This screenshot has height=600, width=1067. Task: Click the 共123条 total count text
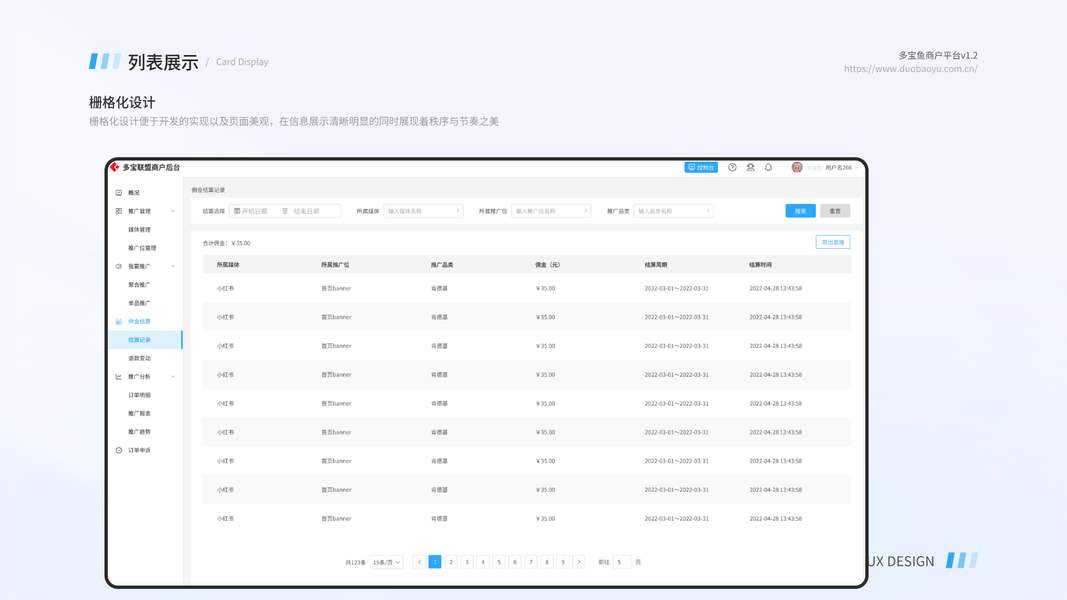pos(355,563)
